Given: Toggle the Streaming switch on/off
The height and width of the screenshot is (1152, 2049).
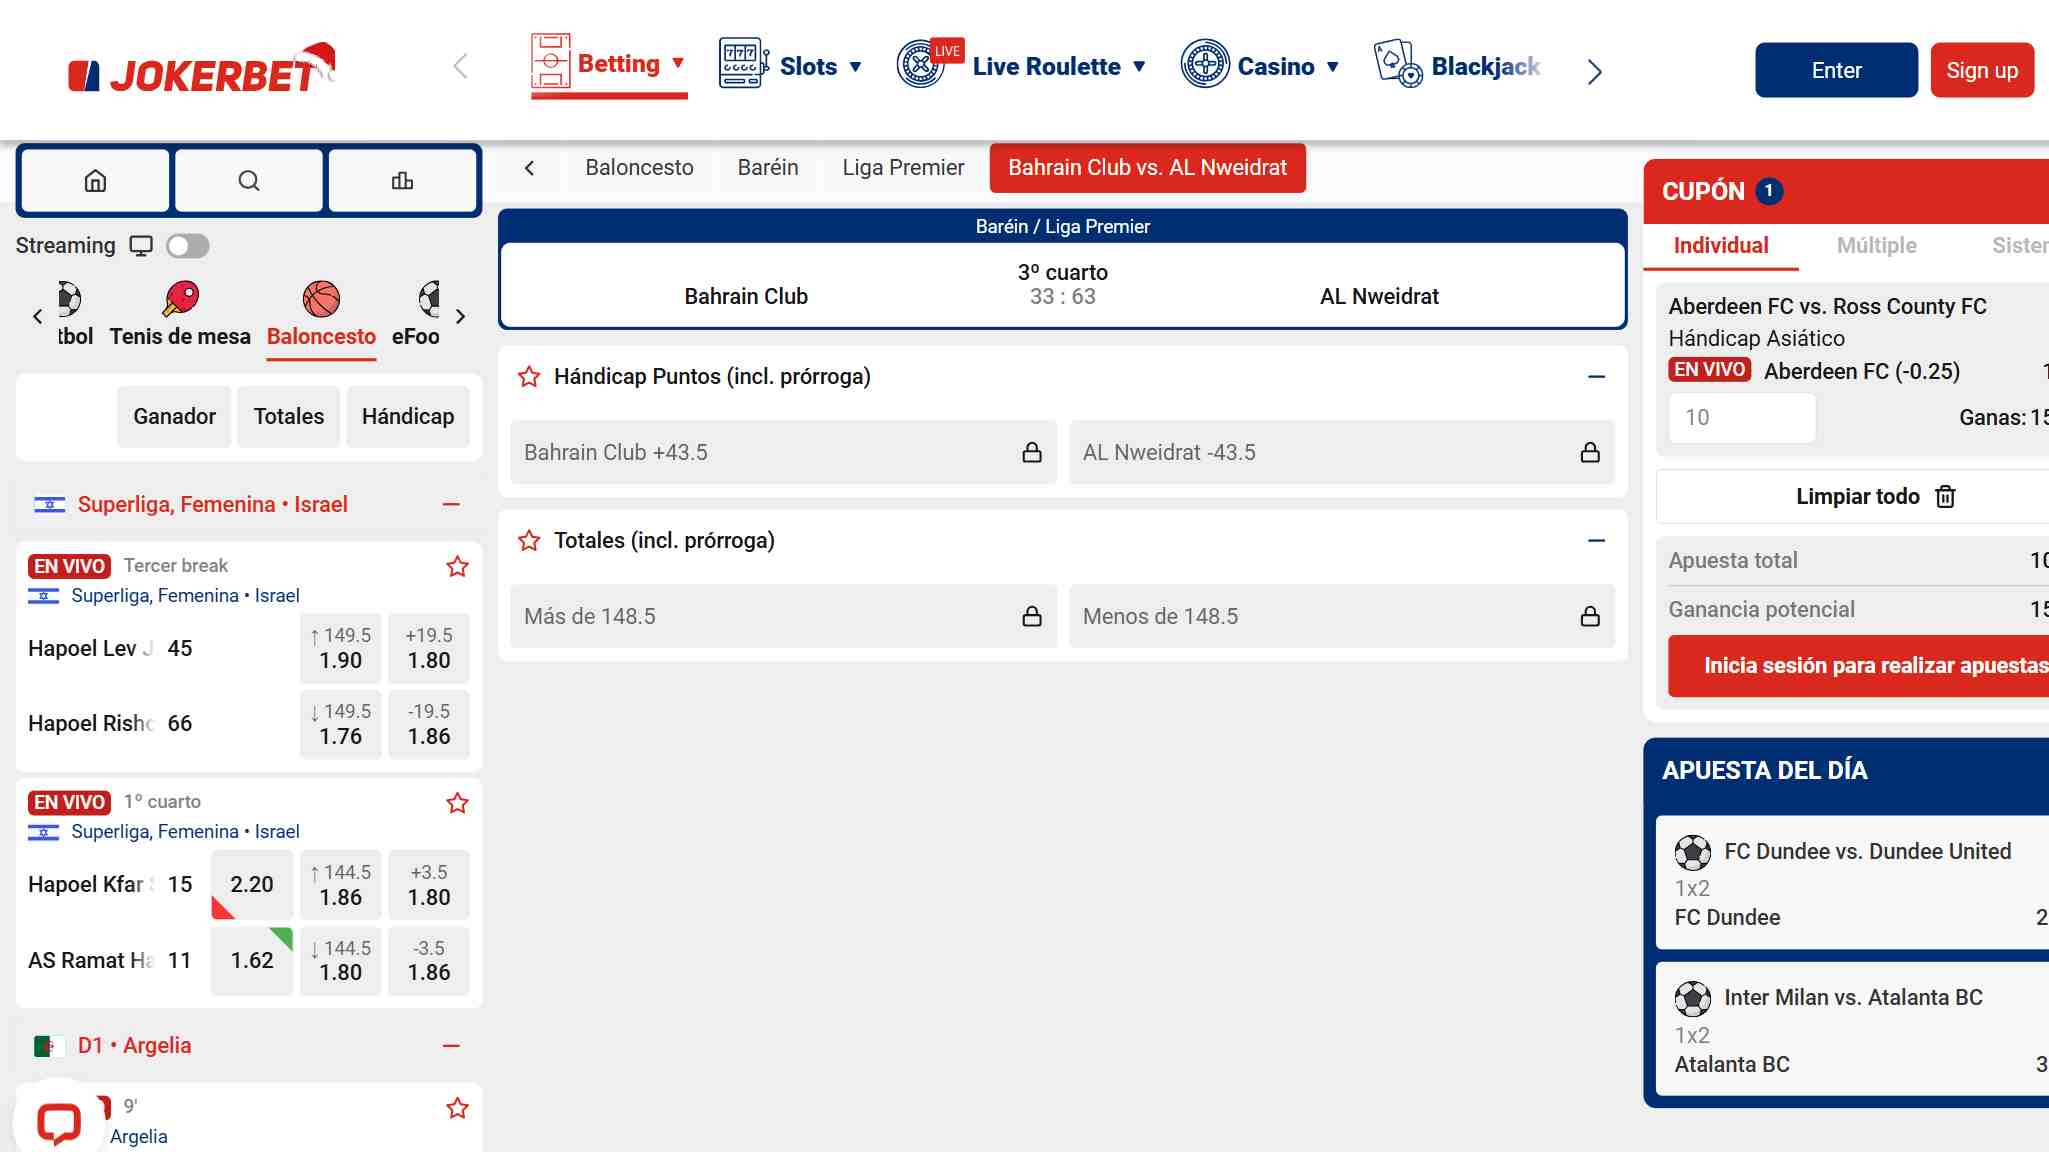Looking at the screenshot, I should pos(186,243).
